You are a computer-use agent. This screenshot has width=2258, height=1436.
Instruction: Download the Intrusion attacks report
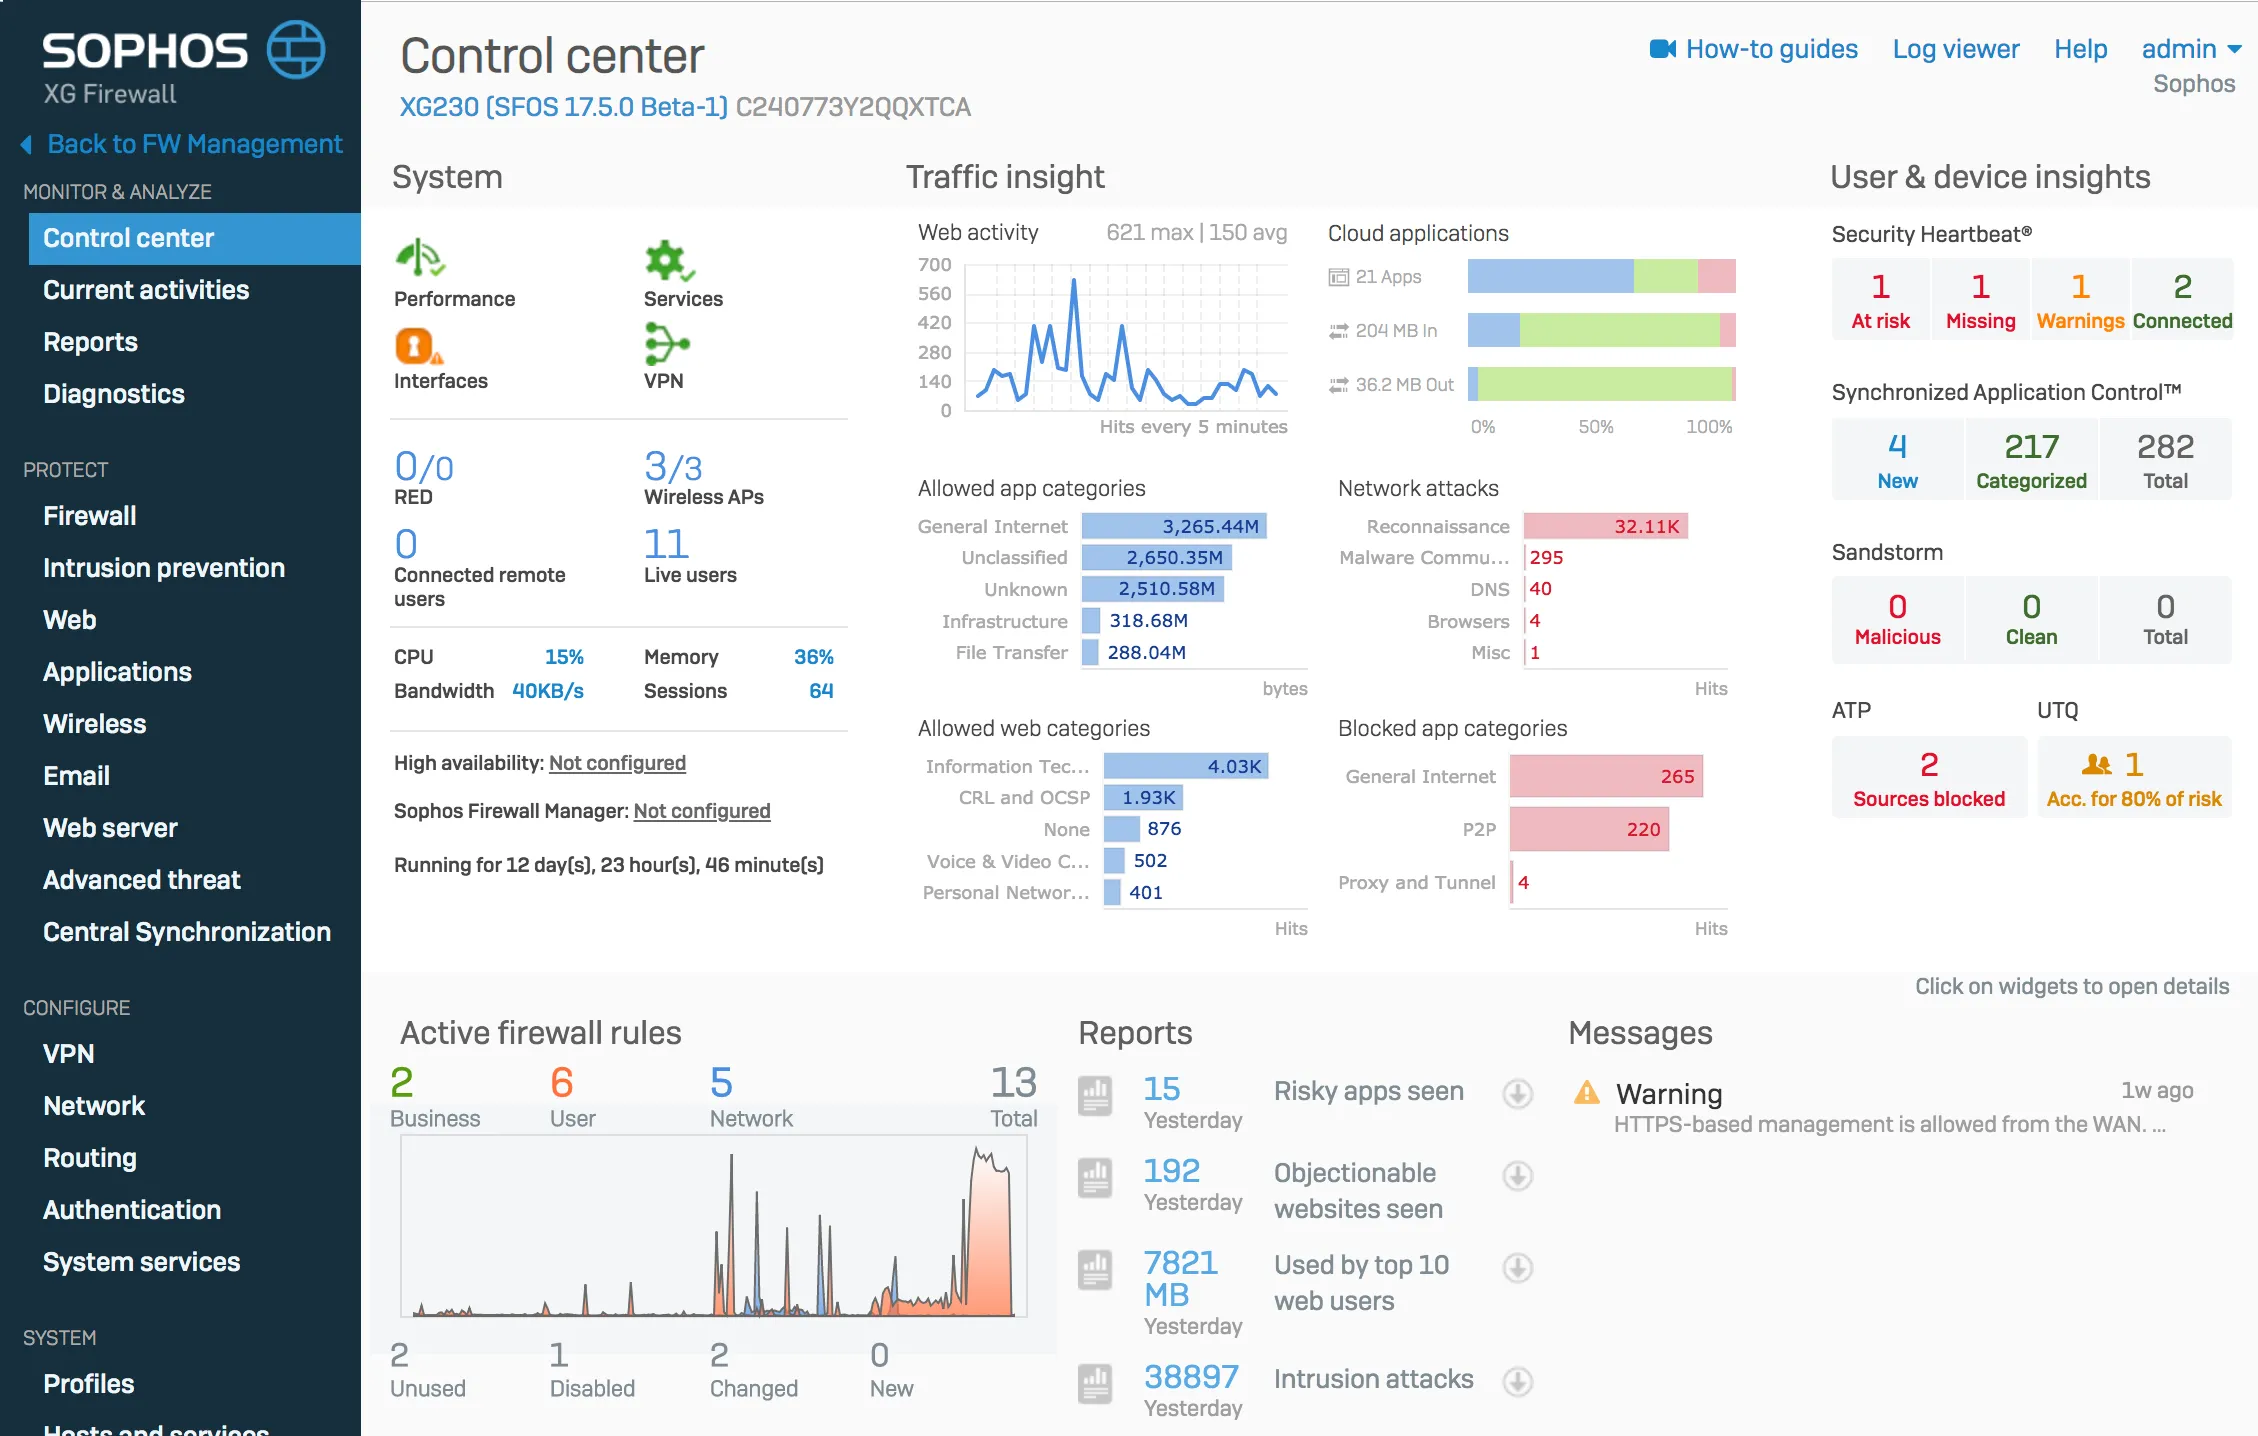point(1517,1382)
